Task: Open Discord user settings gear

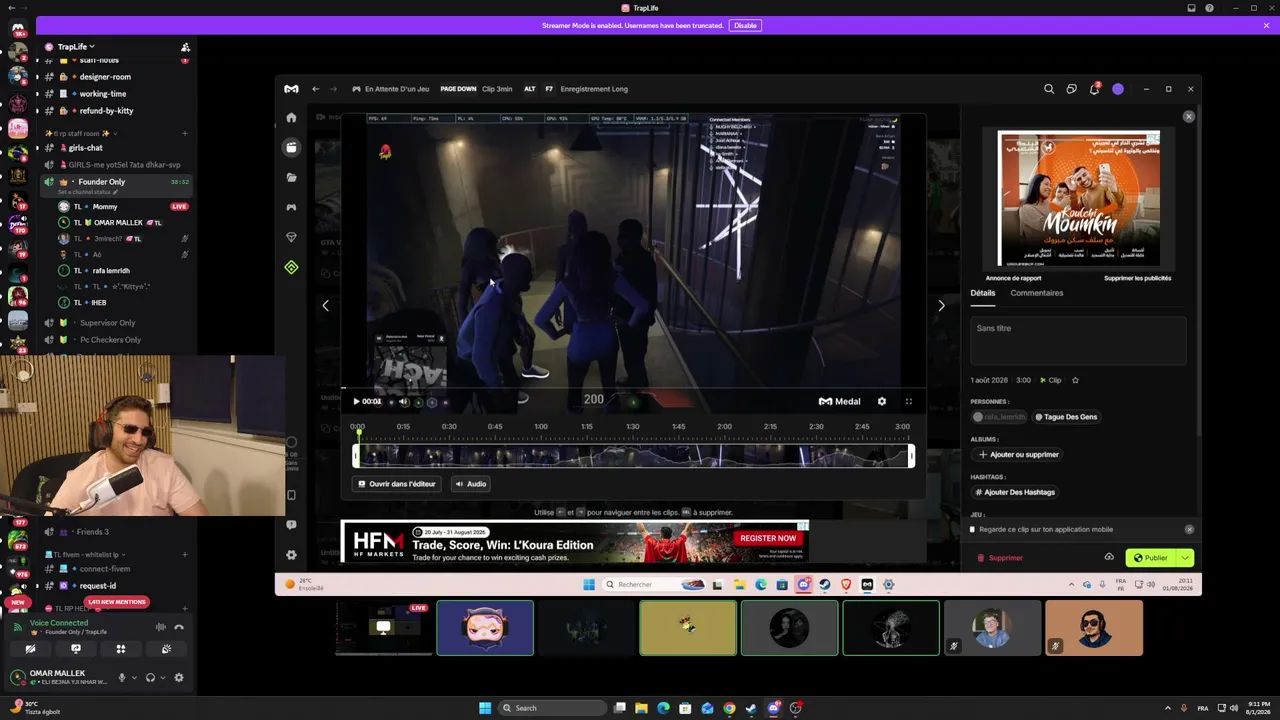Action: [179, 677]
